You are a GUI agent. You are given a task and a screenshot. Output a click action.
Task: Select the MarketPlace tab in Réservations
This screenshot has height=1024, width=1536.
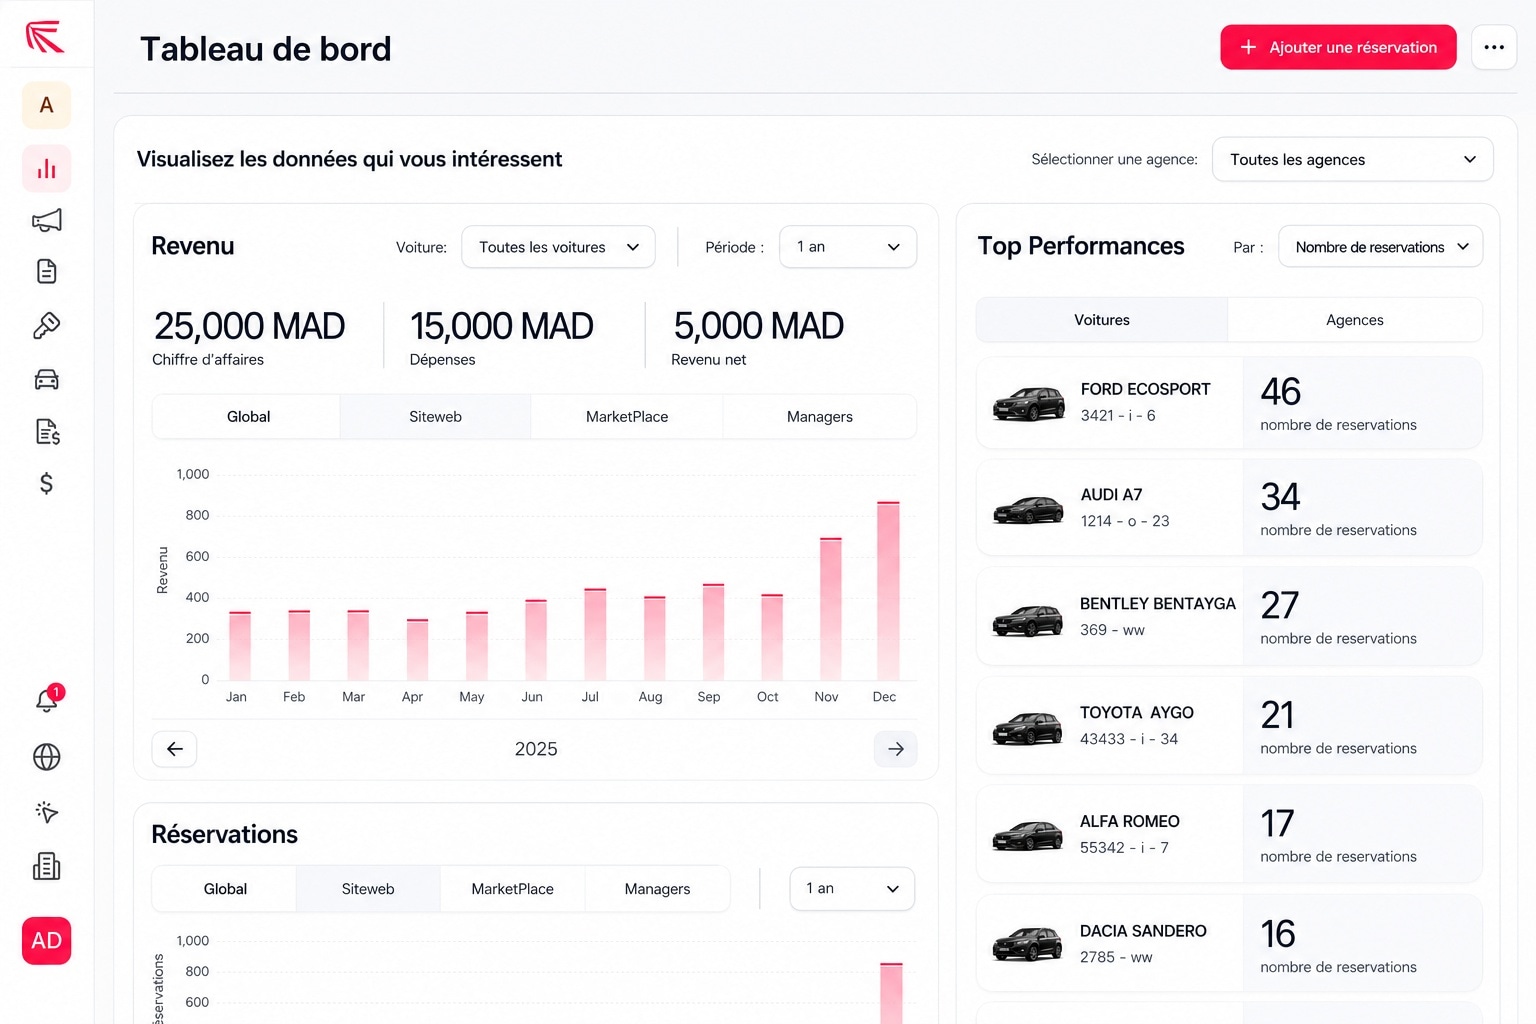(512, 889)
